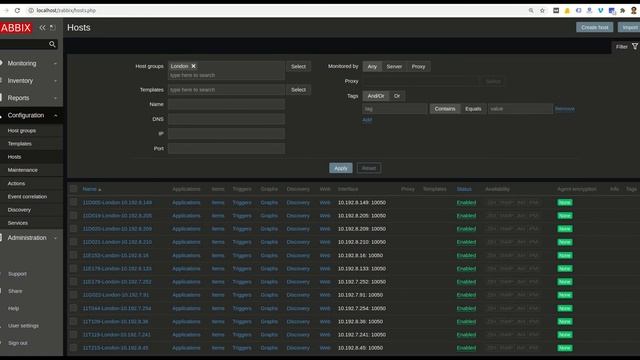Open User settings in the sidebar
640x360 pixels.
pyautogui.click(x=23, y=326)
